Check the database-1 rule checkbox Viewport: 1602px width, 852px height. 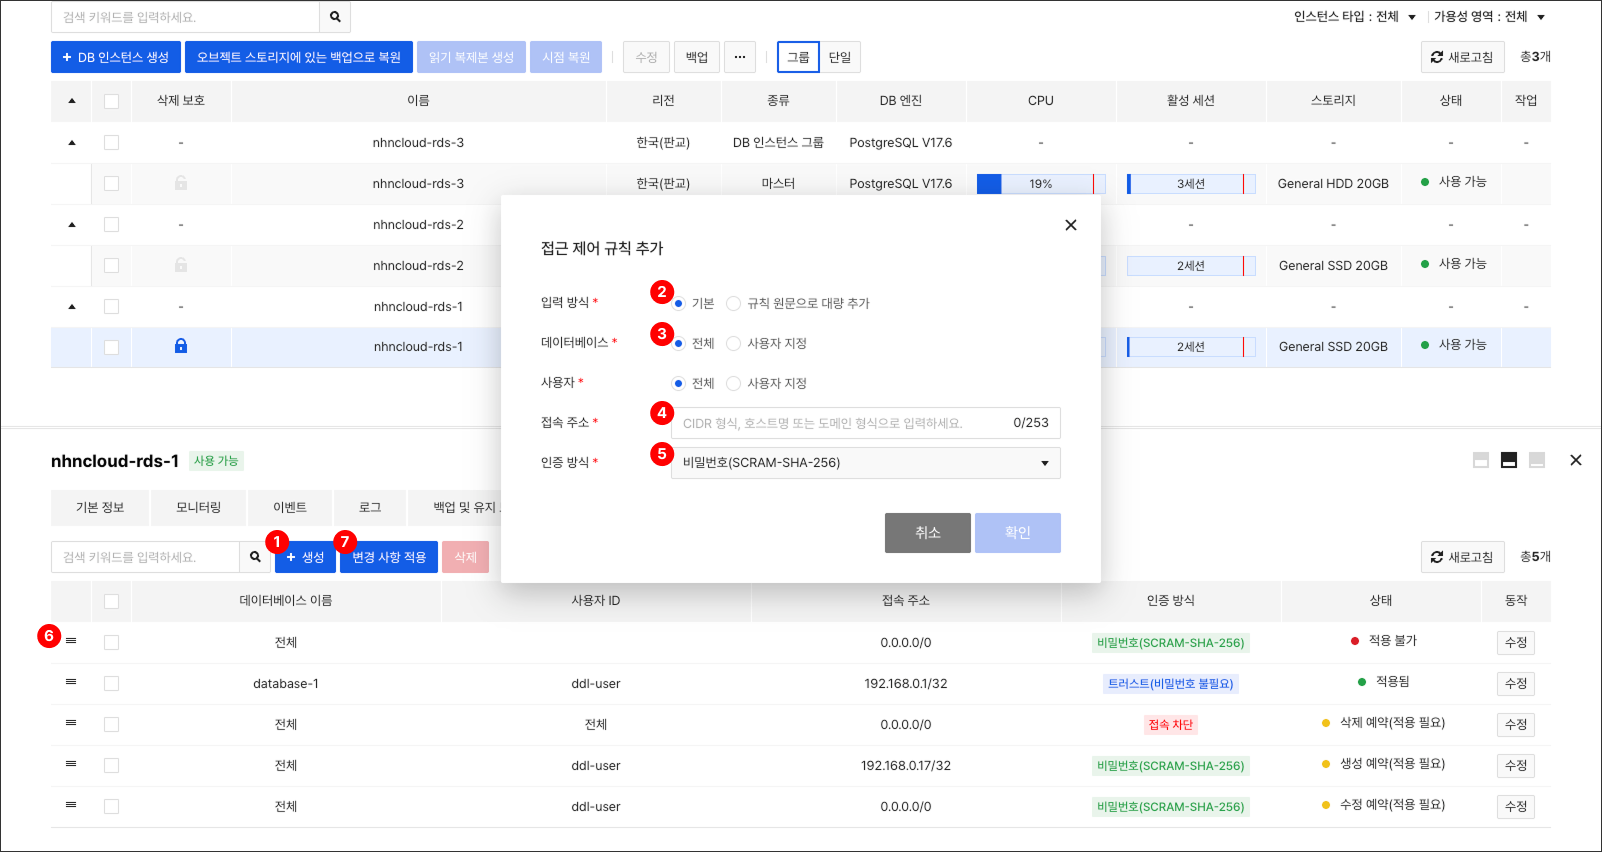click(x=111, y=683)
